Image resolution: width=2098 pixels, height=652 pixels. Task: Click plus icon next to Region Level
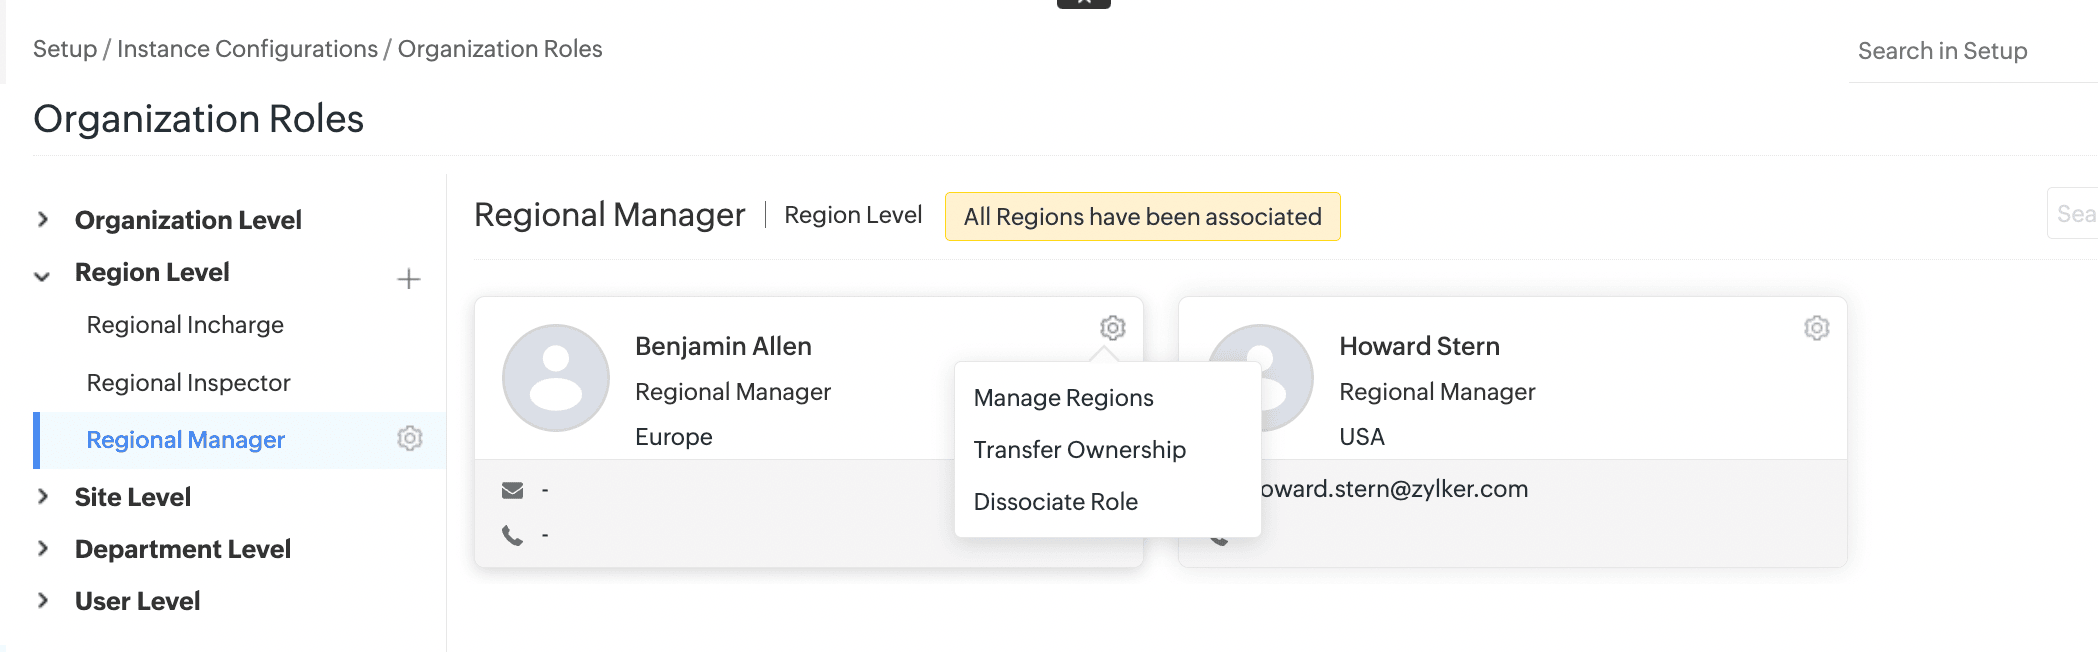408,279
